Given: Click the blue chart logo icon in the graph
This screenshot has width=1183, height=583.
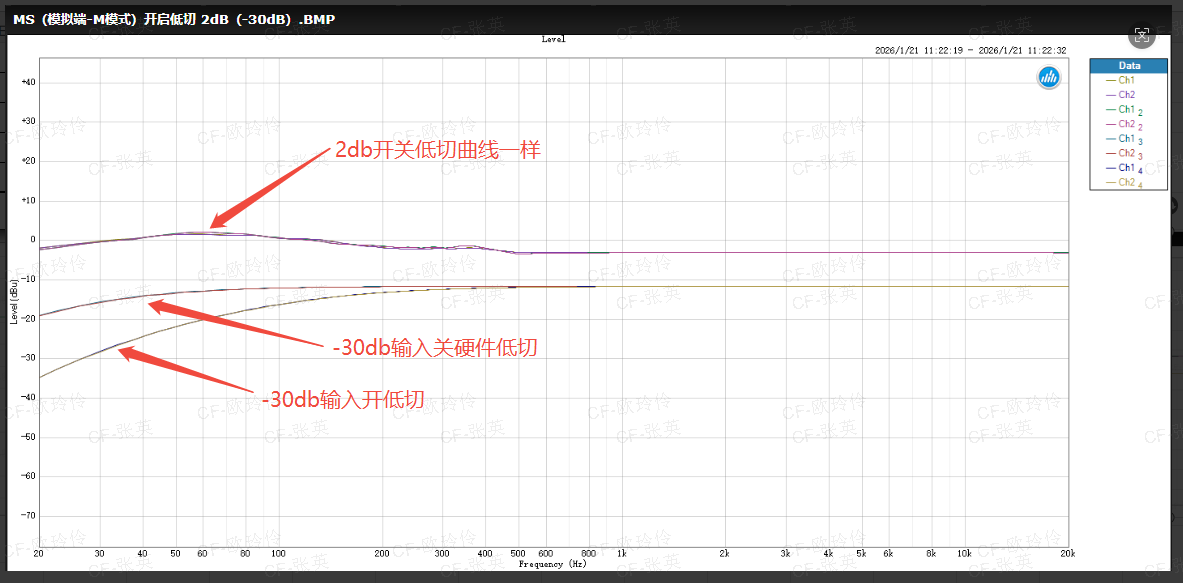Looking at the screenshot, I should coord(1049,76).
